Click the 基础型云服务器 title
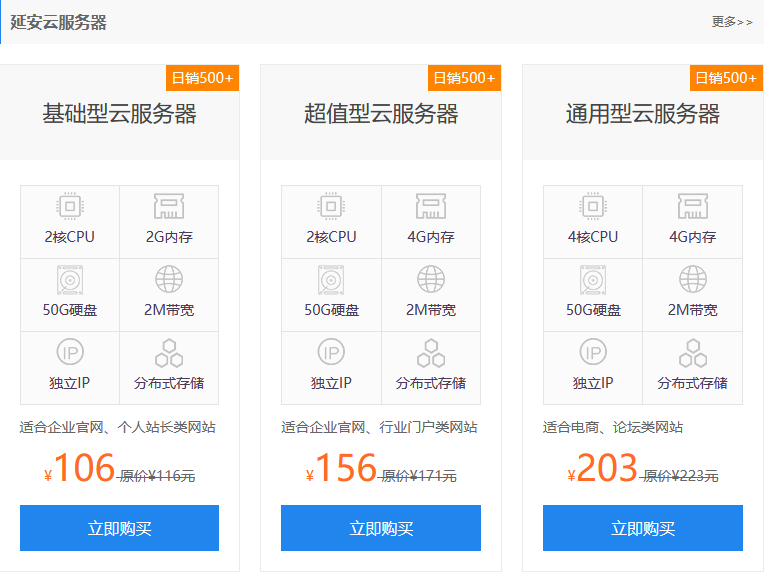 click(x=119, y=114)
